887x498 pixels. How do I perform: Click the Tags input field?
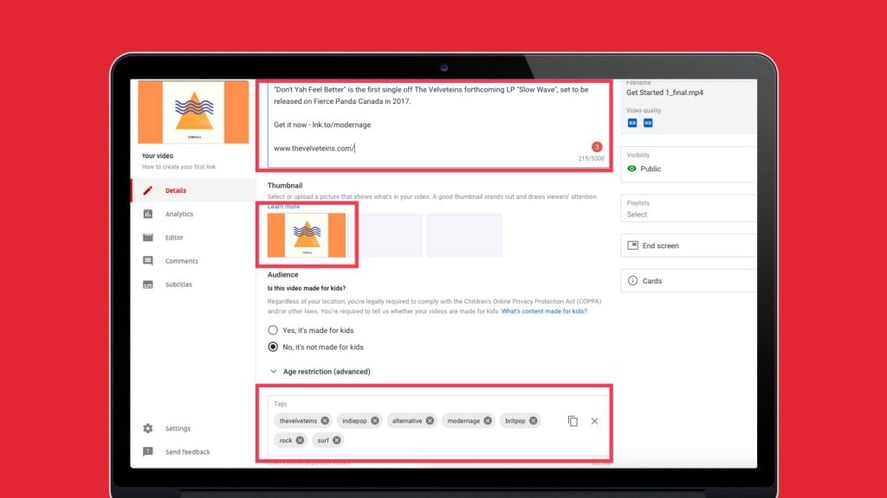pos(436,425)
